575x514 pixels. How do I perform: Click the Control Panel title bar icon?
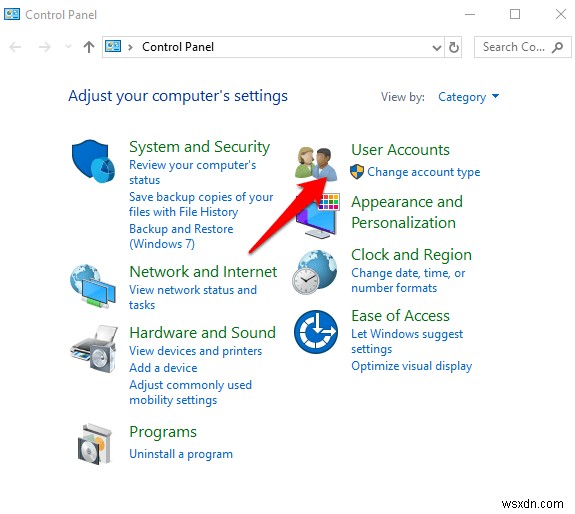point(12,14)
